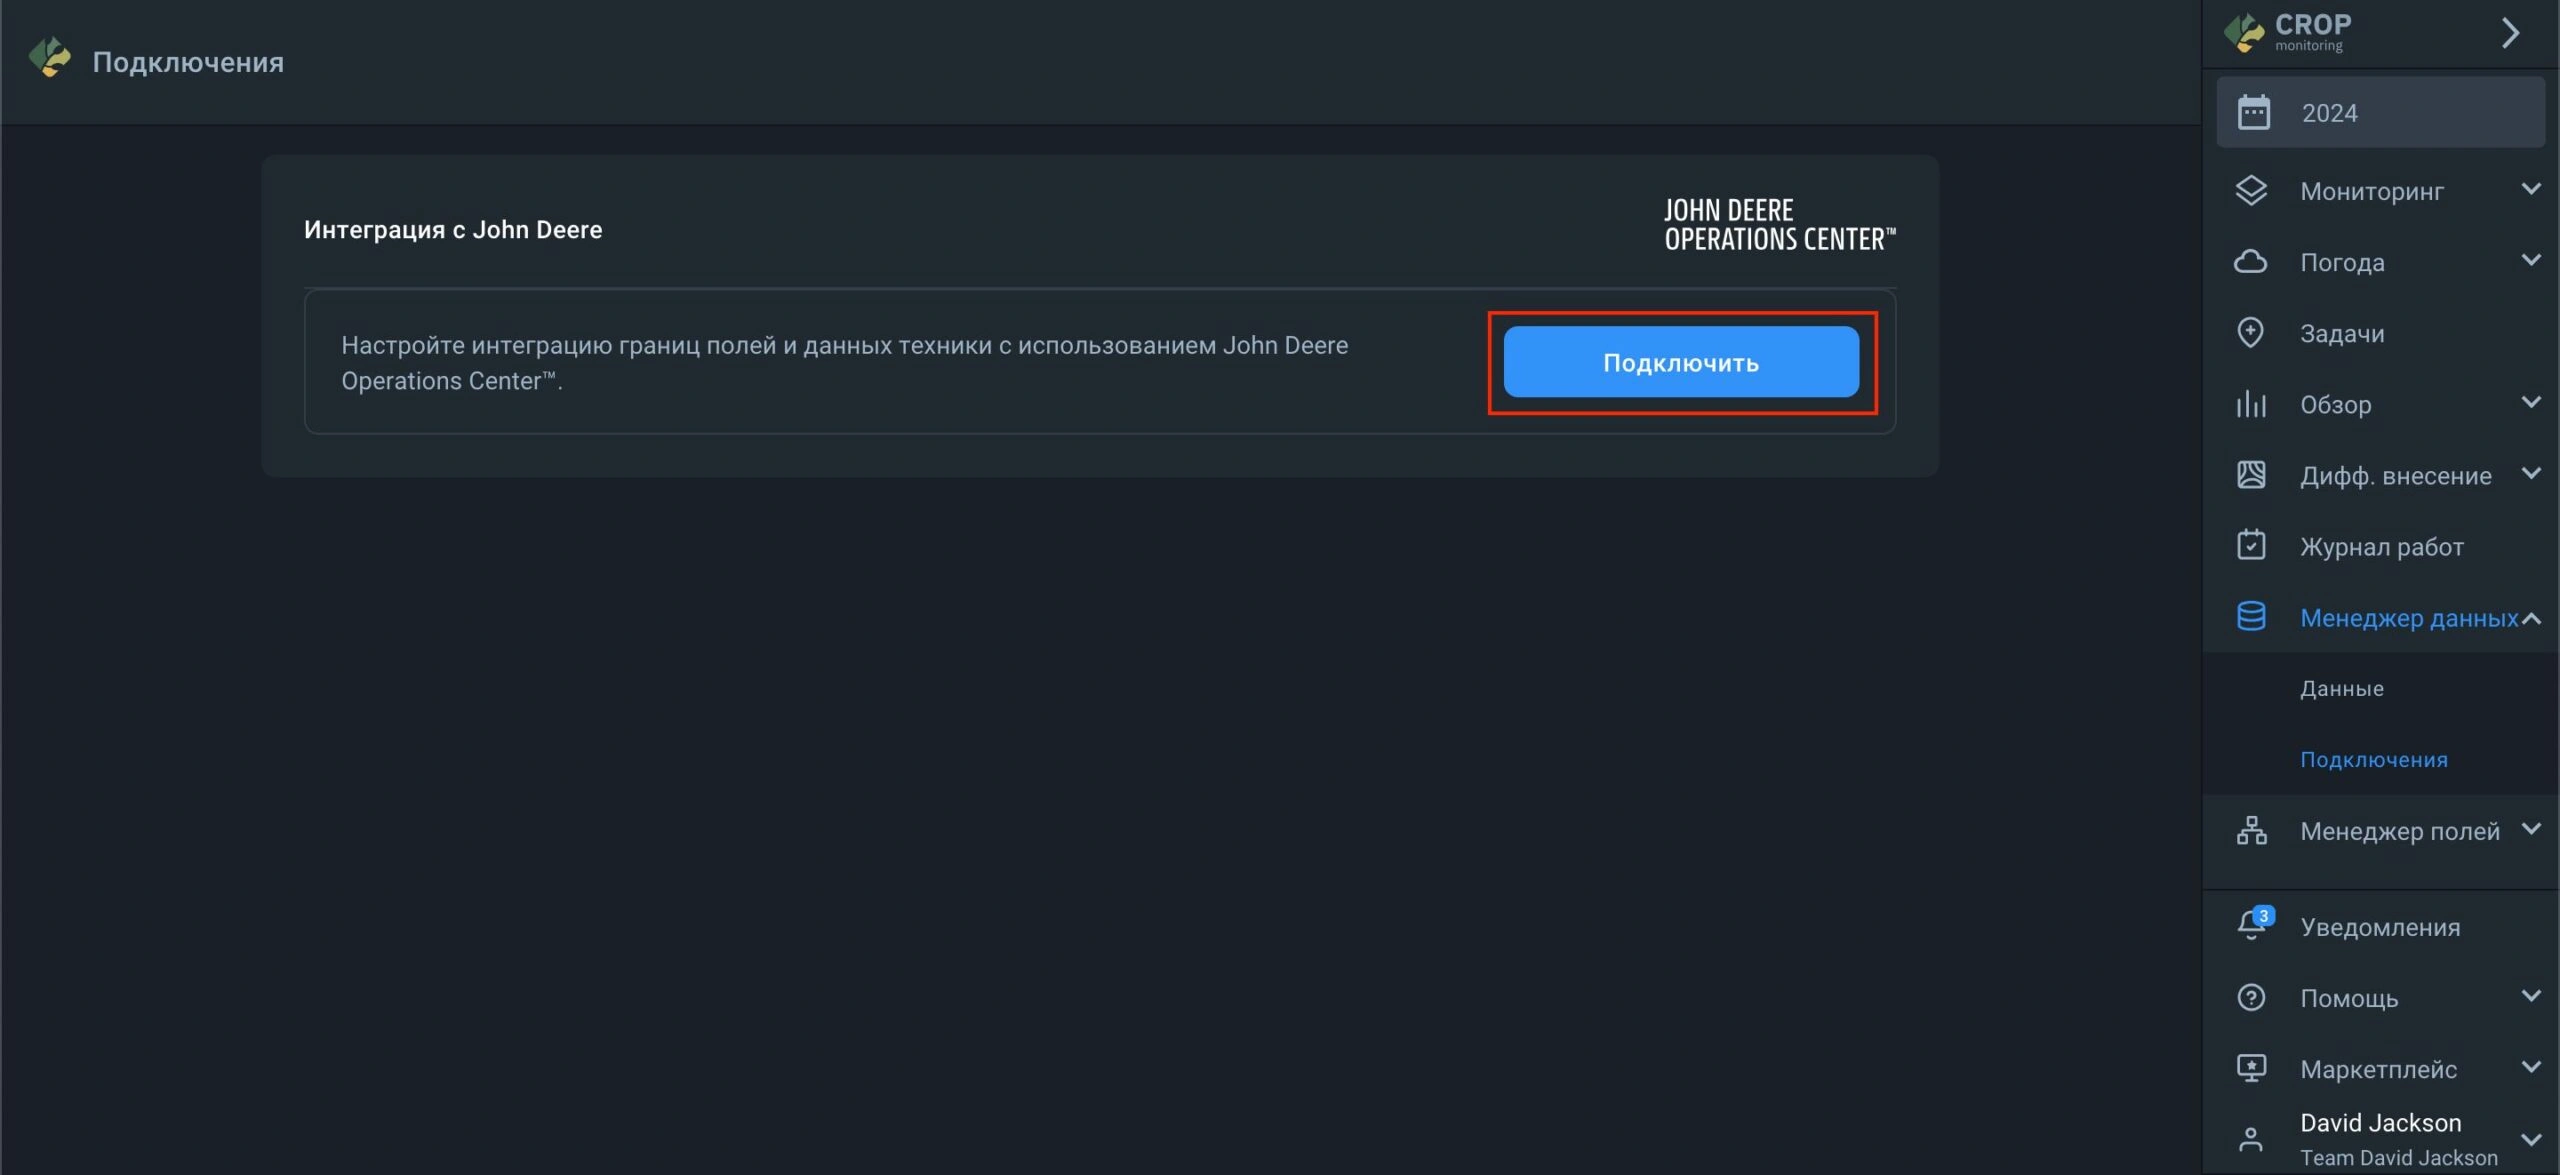Screen dimensions: 2560x1175
Task: Collapse the Менеджер данных section chevron
Action: pos(2531,619)
